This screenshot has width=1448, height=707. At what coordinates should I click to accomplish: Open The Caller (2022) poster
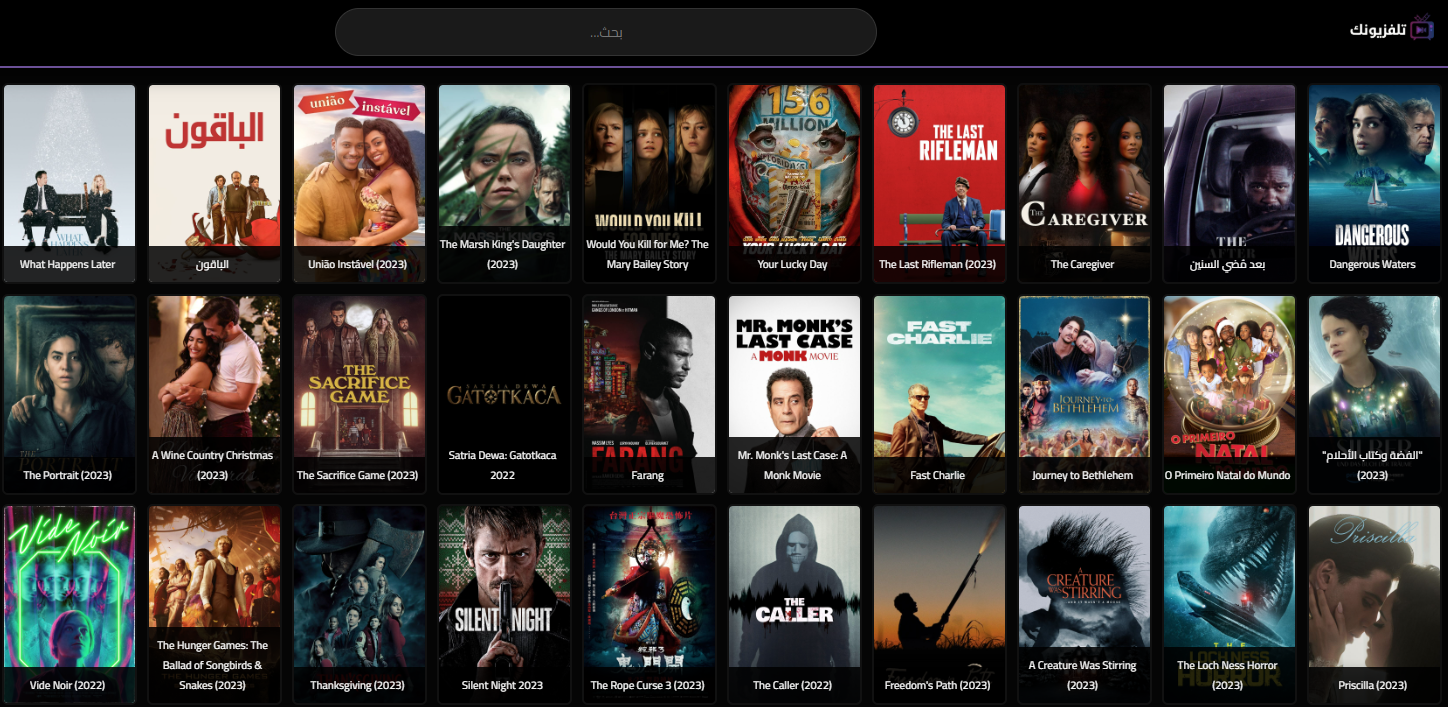coord(795,604)
